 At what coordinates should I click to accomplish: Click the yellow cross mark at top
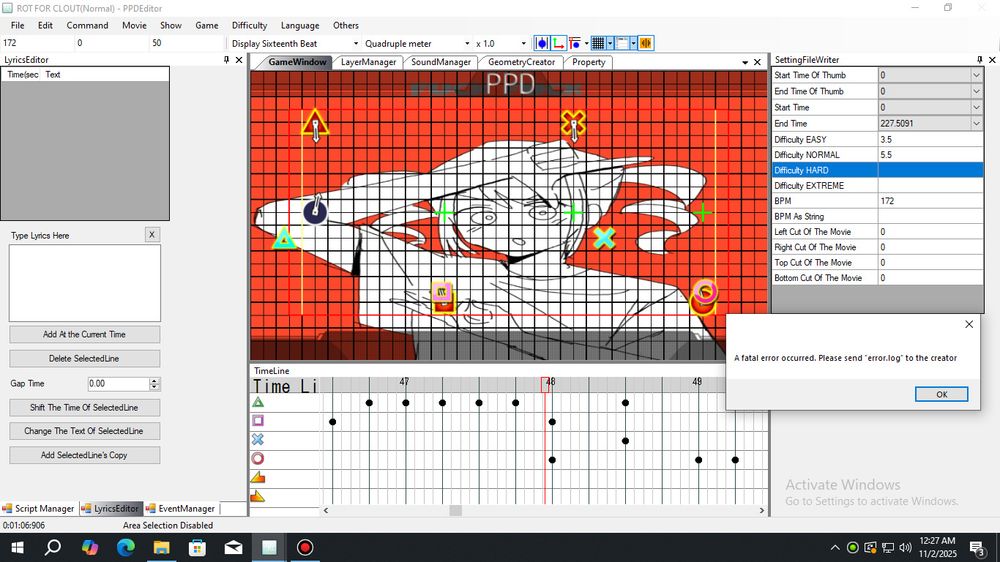573,122
